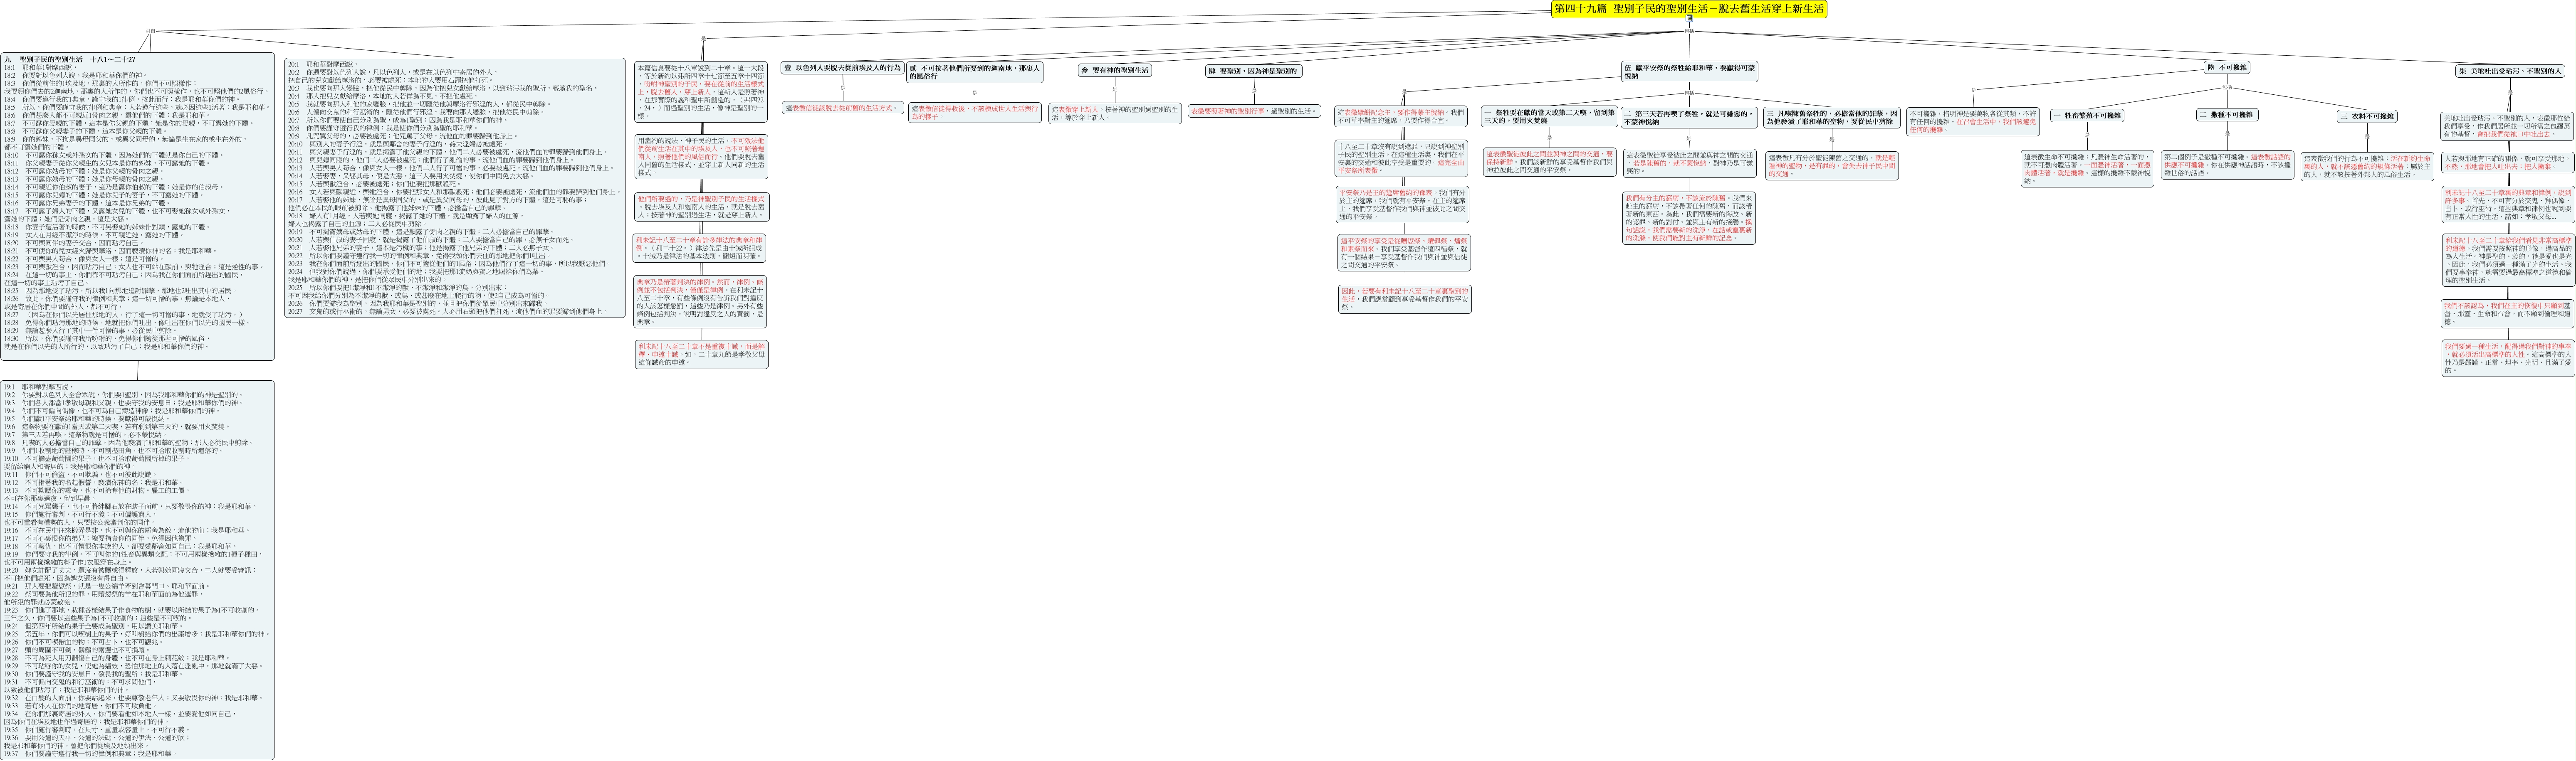Select note 本篇信息要從十八章說到二十章
Viewport: 2576px width, 761px height.
tap(701, 92)
